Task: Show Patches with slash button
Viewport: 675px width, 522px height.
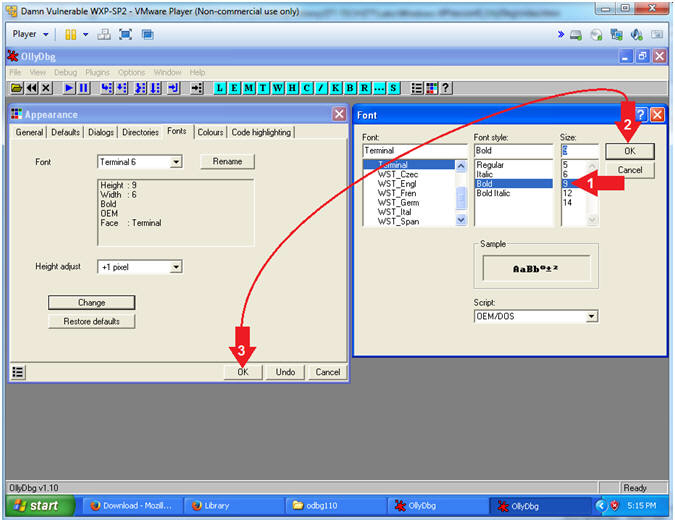Action: click(x=321, y=88)
